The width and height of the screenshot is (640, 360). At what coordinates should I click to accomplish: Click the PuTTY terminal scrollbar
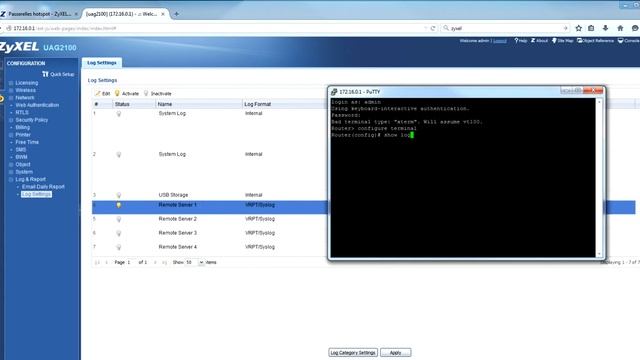click(599, 177)
